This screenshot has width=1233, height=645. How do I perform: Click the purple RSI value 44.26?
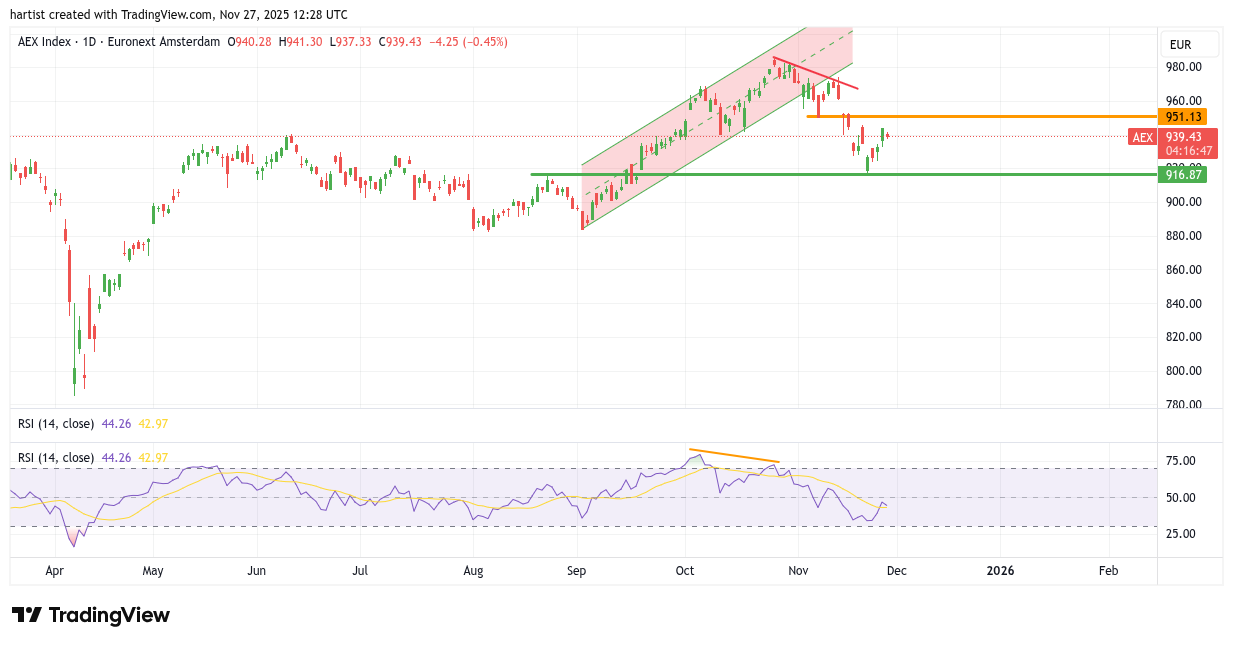[x=116, y=458]
